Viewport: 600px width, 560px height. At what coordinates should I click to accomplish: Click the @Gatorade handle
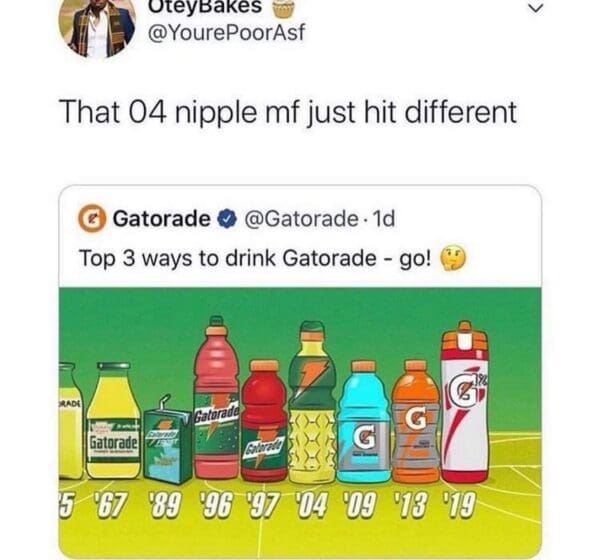point(302,219)
